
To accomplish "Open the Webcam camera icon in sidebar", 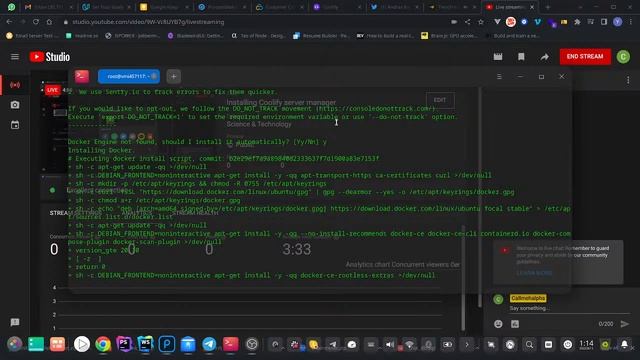I will pos(15,105).
